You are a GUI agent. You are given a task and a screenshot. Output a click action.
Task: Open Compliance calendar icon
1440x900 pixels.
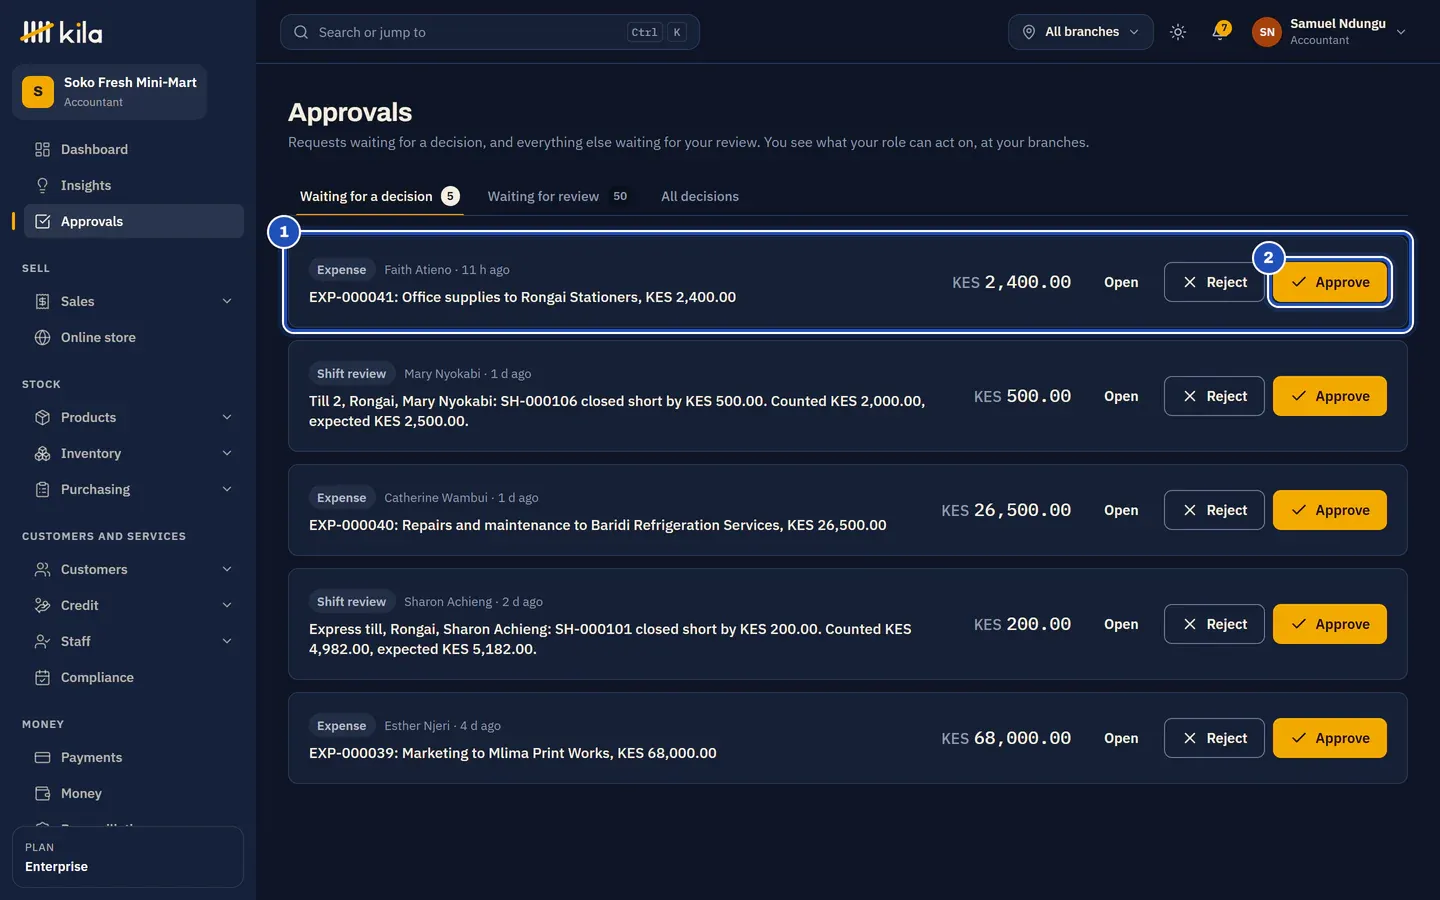coord(42,677)
